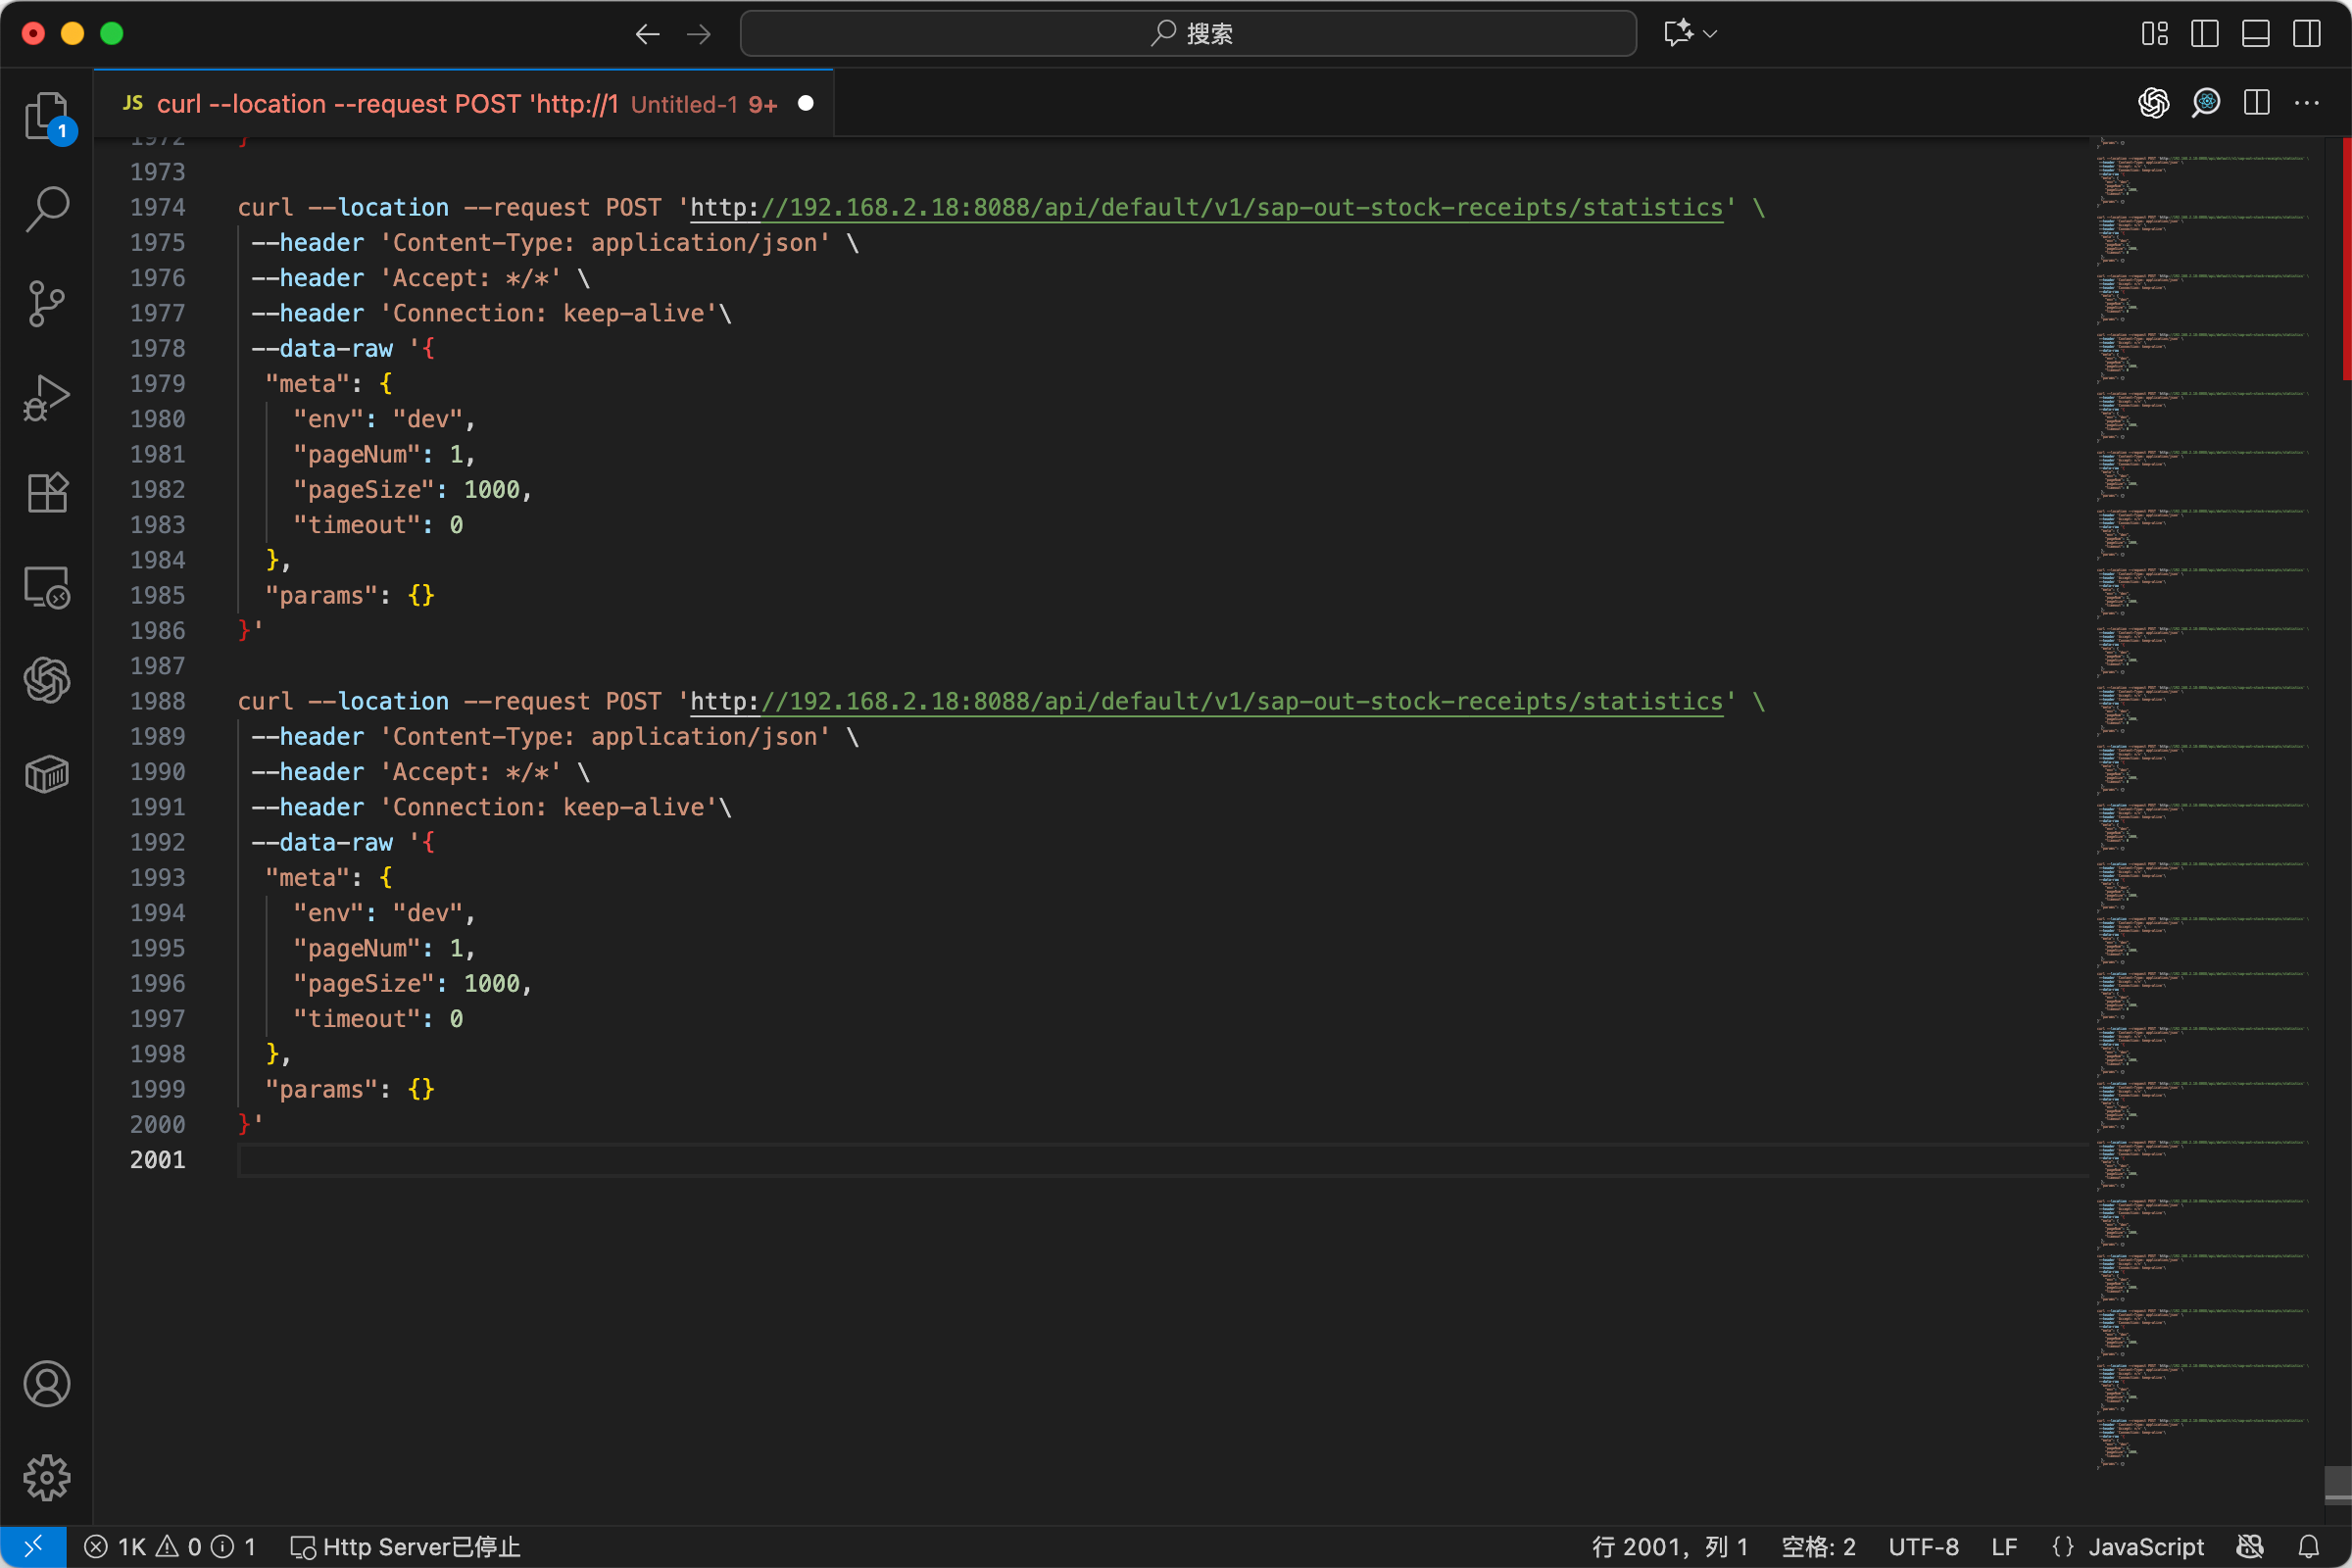The image size is (2352, 1568).
Task: Toggle the bottom panel layout button
Action: [x=2255, y=34]
